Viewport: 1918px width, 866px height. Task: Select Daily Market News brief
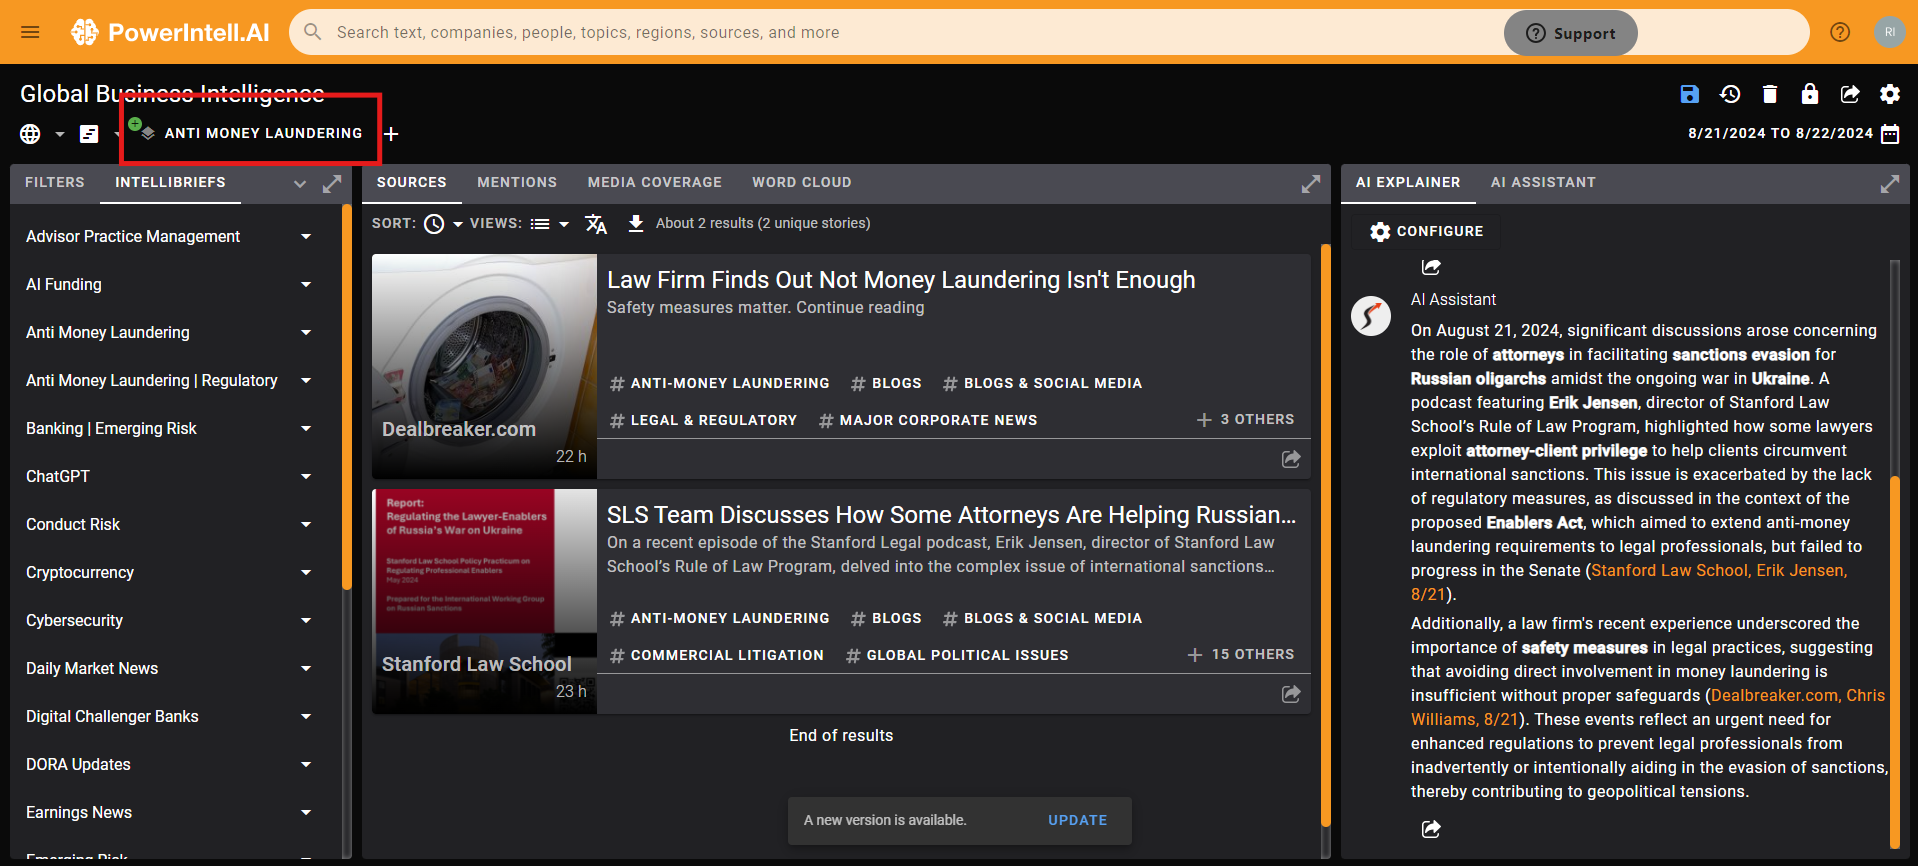92,669
